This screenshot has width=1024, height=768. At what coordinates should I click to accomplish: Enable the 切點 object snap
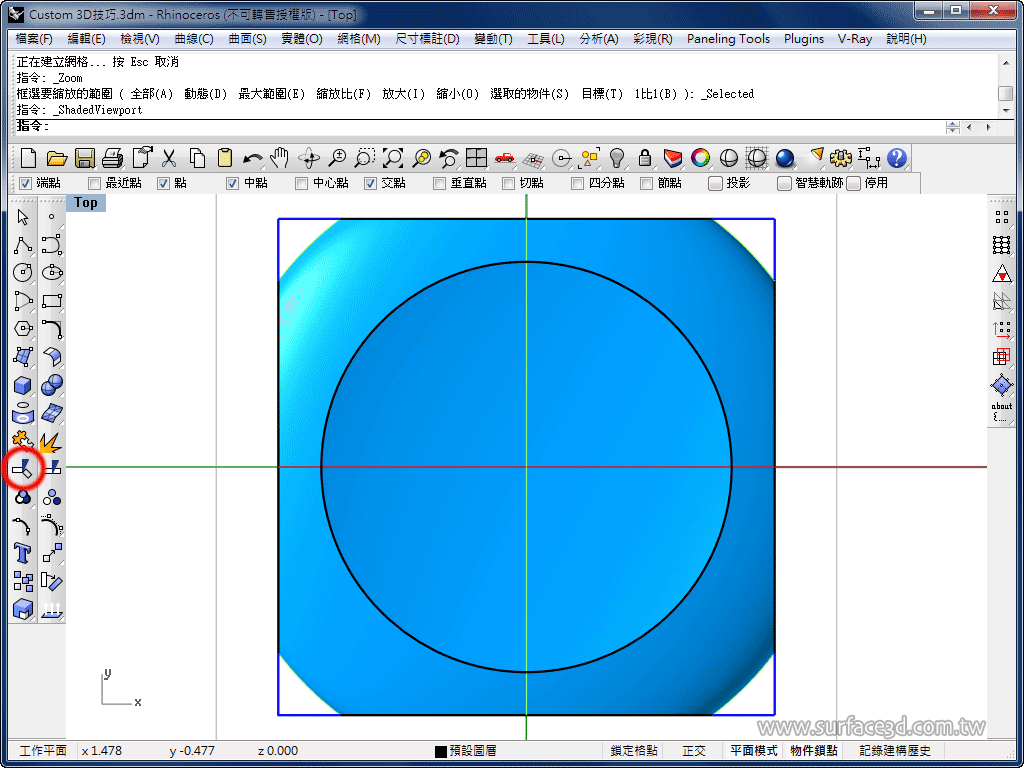pos(508,184)
